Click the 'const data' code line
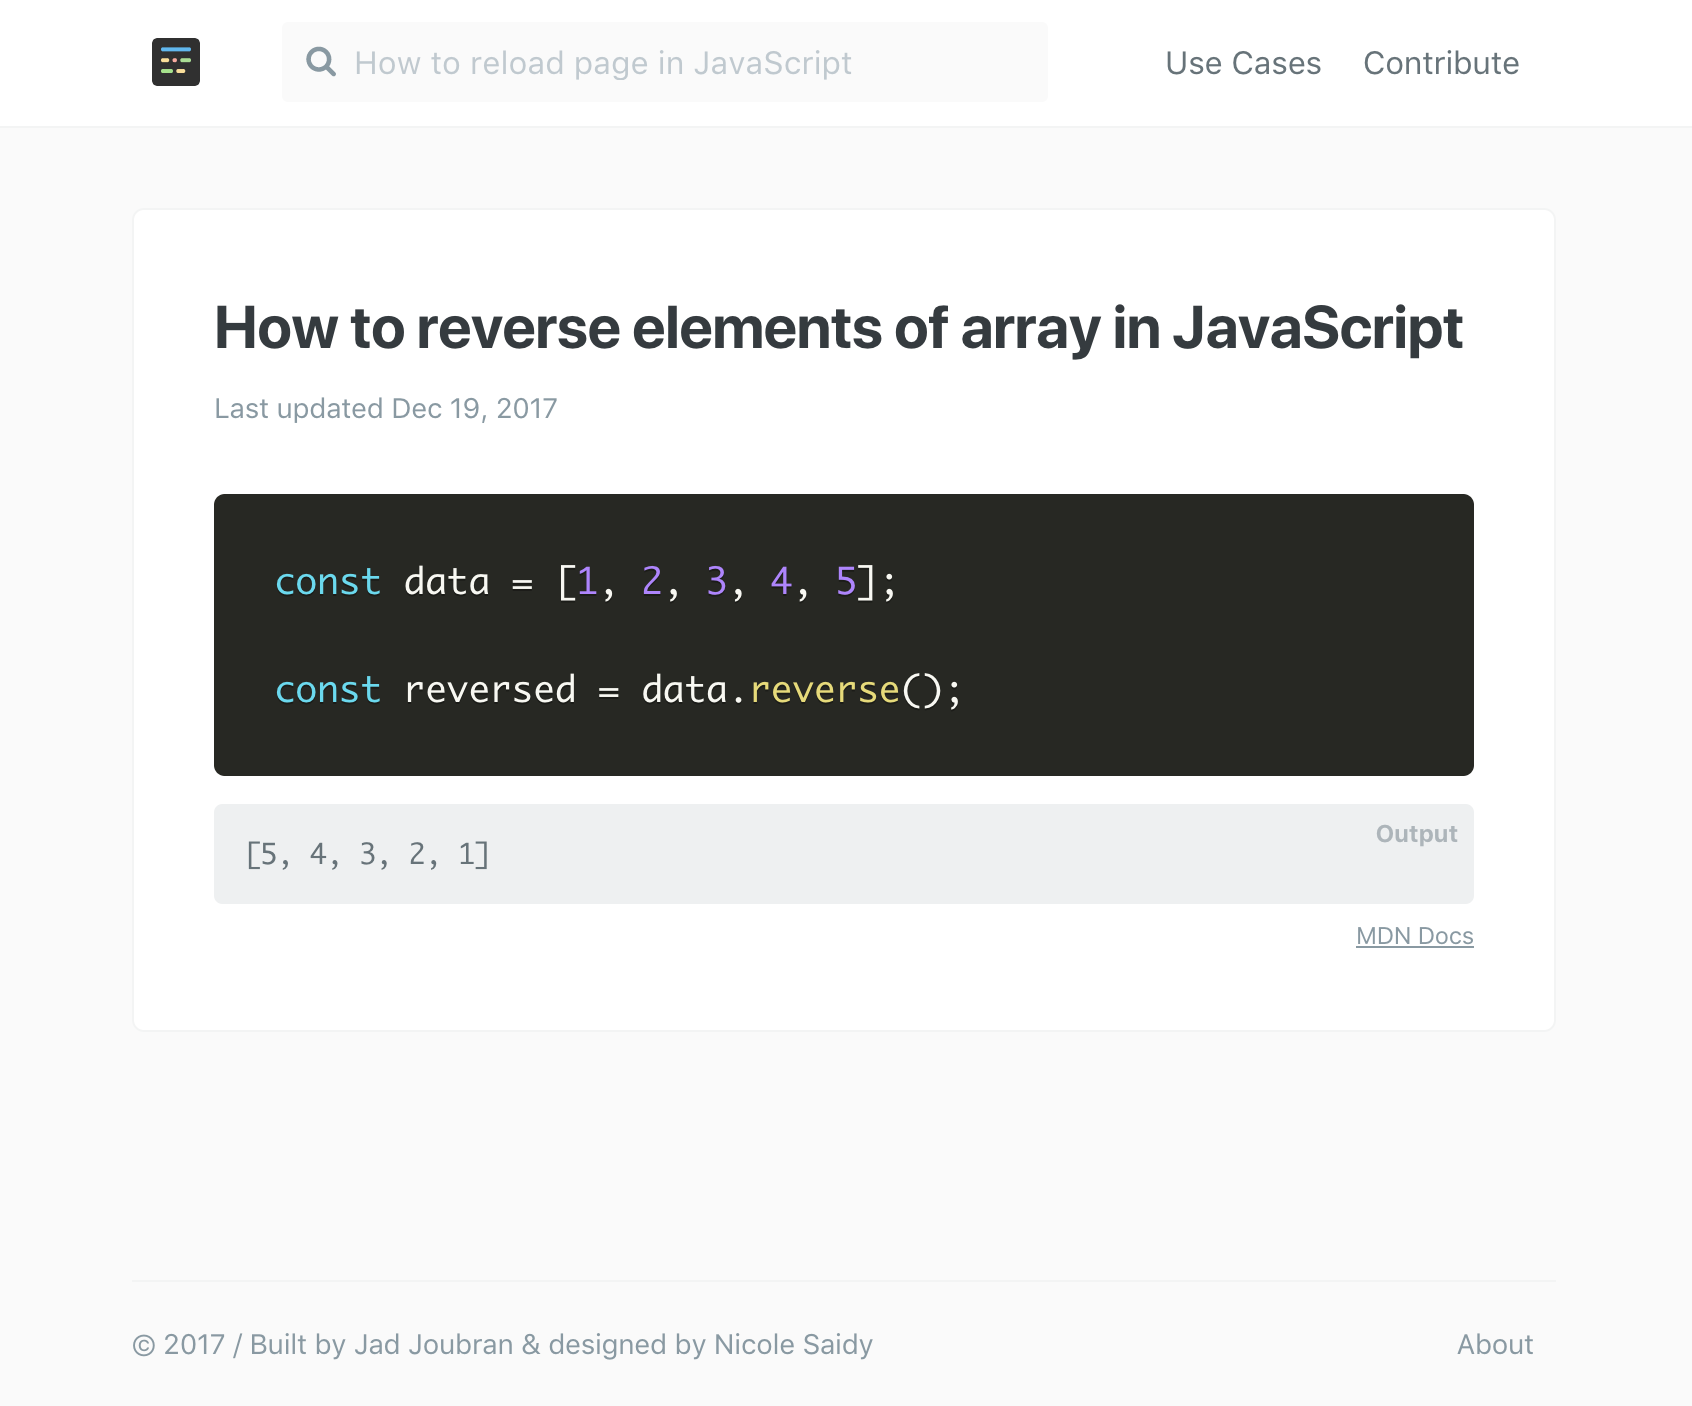 [586, 582]
